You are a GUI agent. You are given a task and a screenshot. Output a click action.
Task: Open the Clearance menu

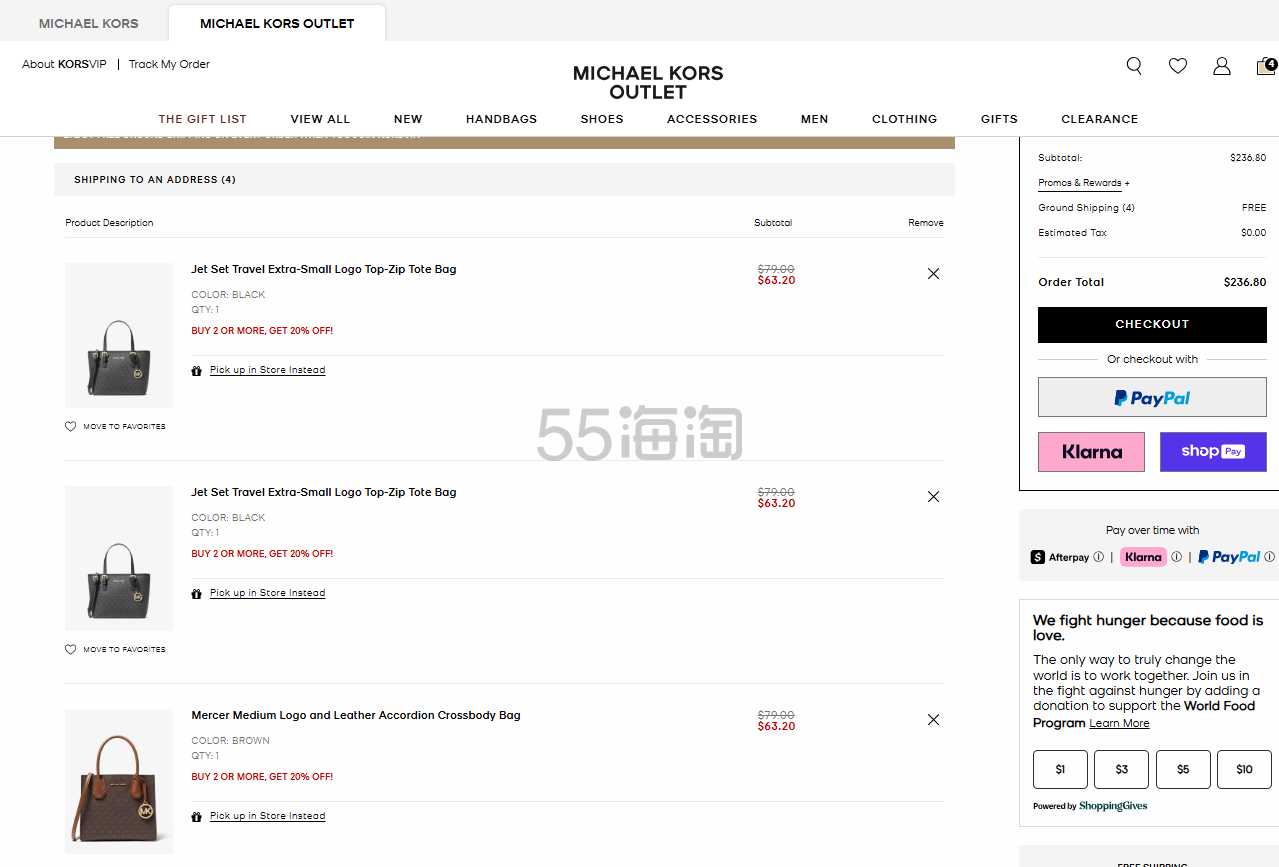coord(1099,119)
